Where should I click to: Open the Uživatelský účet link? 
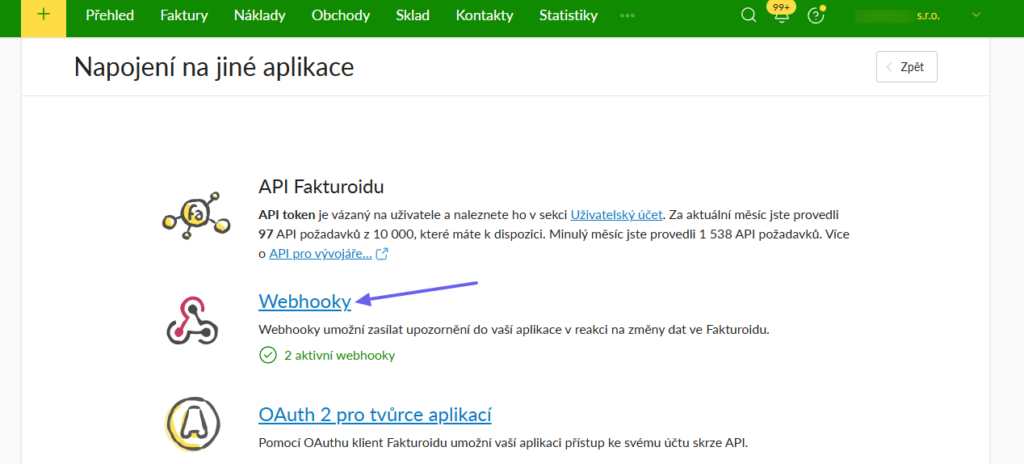coord(616,214)
